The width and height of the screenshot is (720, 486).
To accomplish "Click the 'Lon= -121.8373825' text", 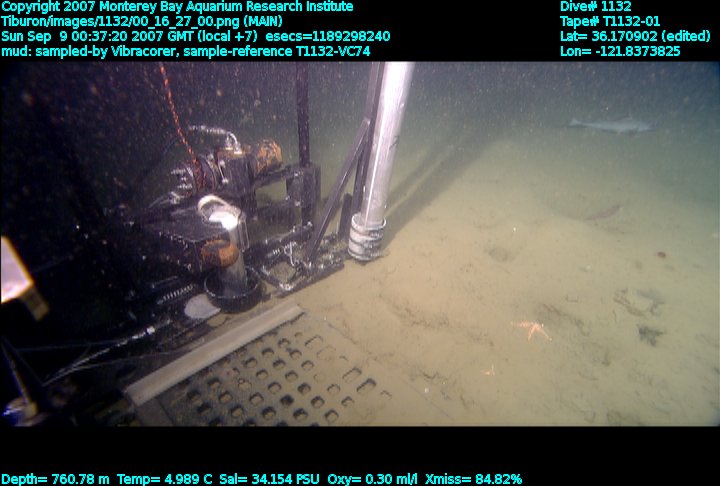I will point(620,51).
